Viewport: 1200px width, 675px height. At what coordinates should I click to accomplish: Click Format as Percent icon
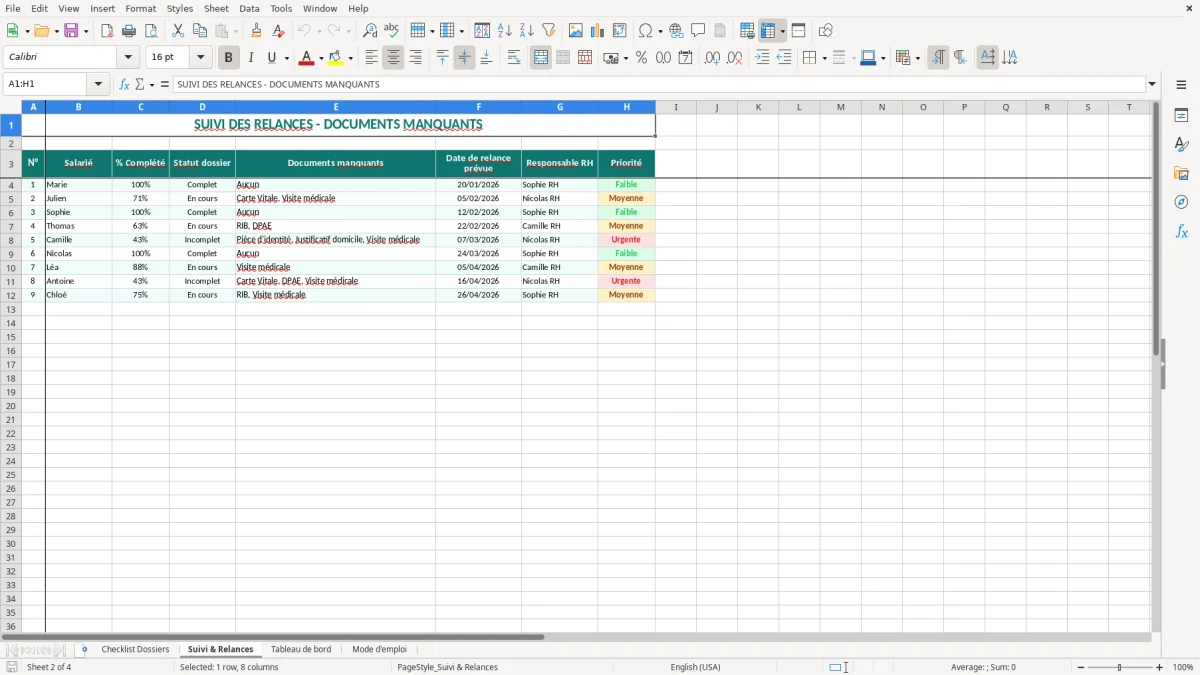coord(641,58)
